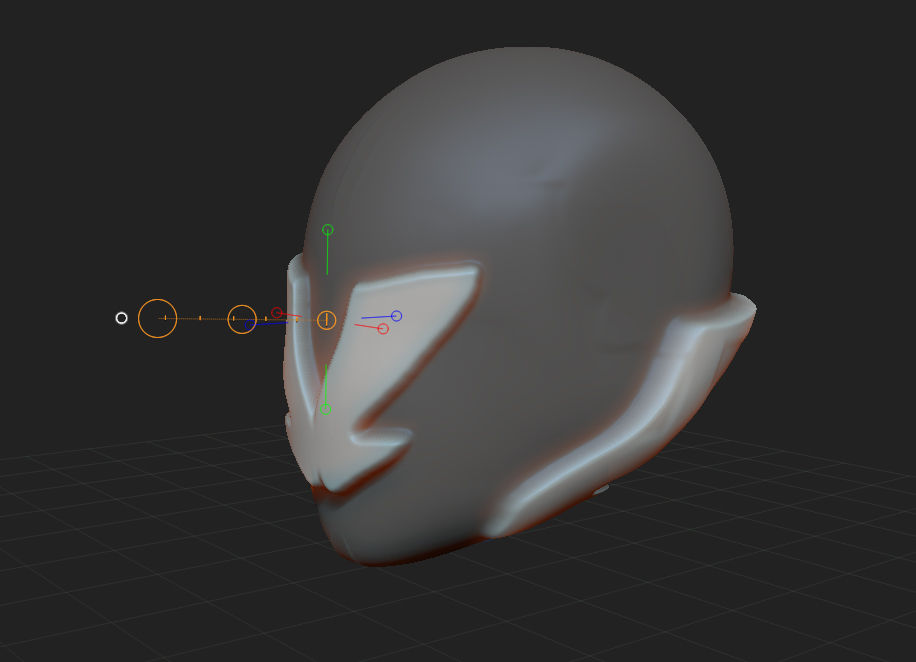Click the small white ring transpose handle
The height and width of the screenshot is (662, 916).
pos(122,318)
